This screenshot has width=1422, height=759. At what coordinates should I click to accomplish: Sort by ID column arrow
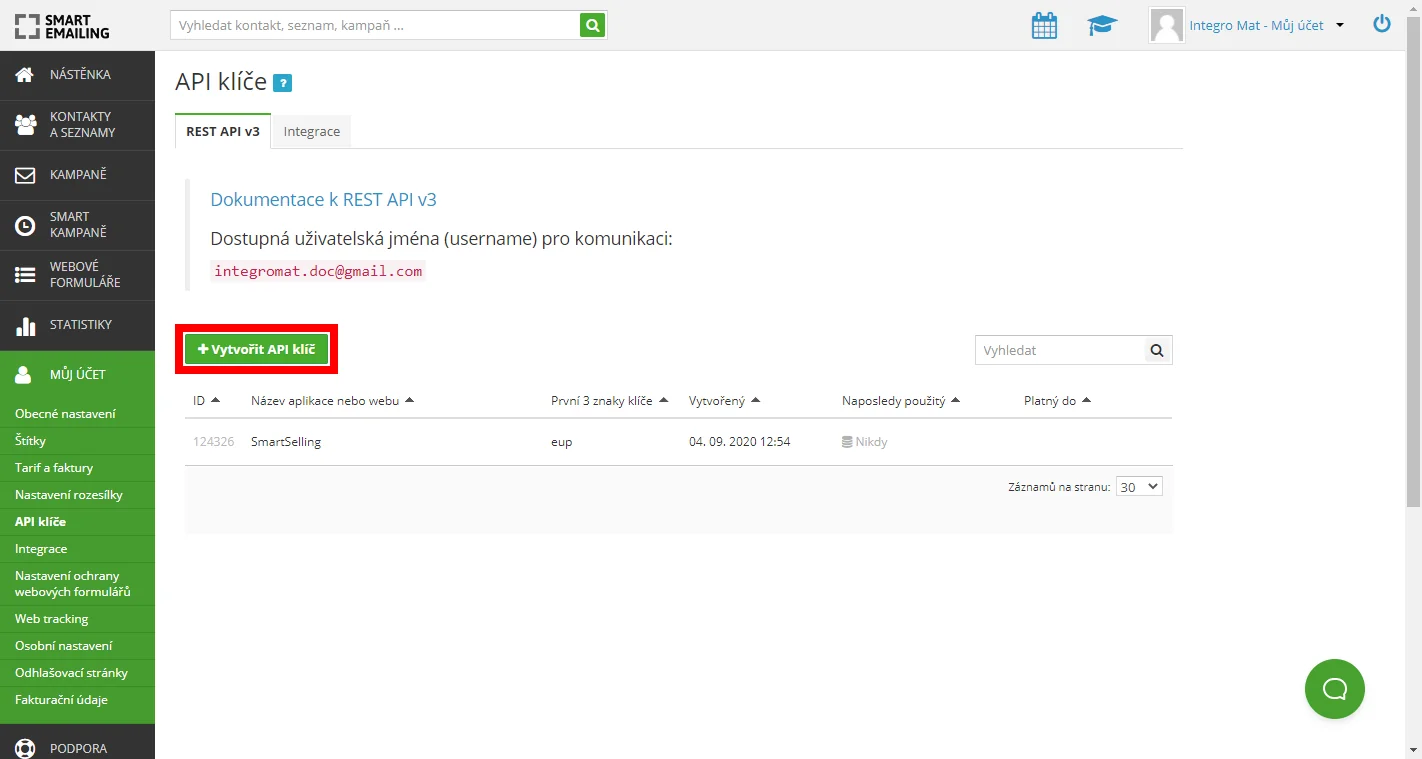(216, 400)
